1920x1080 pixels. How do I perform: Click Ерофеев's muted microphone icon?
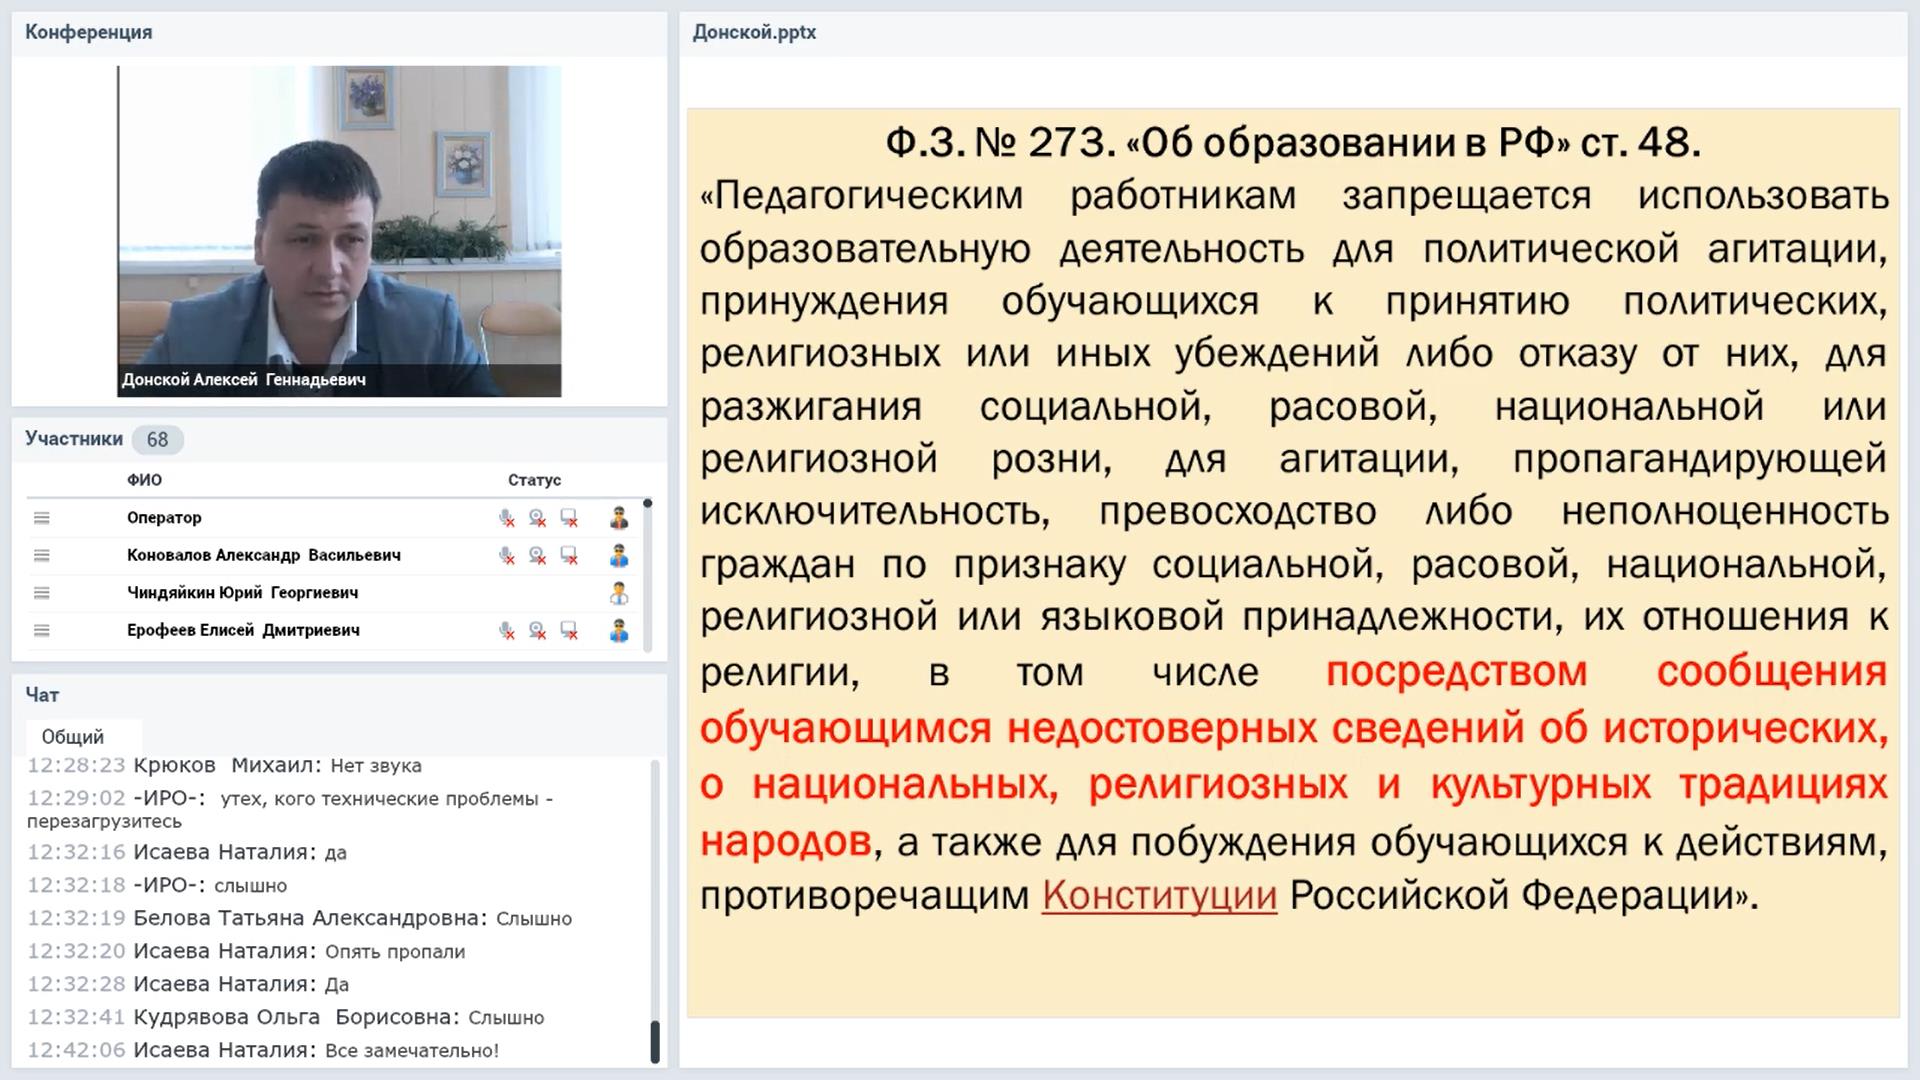coord(507,630)
